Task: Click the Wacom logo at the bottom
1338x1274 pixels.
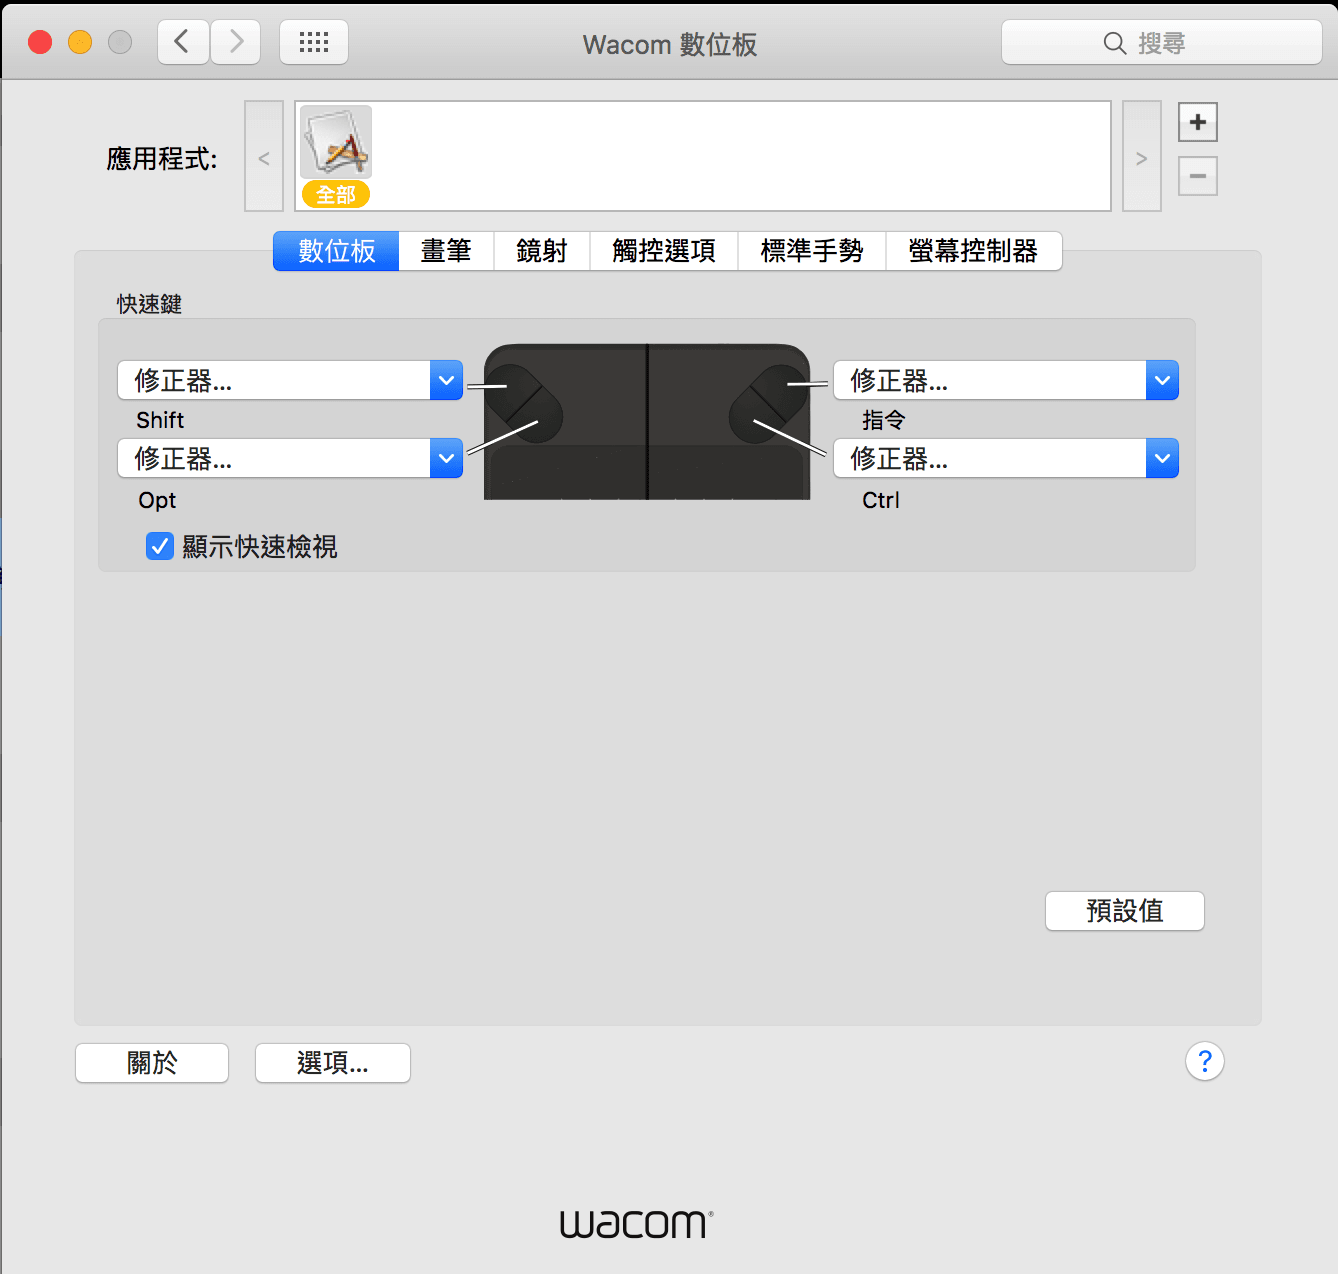Action: pyautogui.click(x=636, y=1224)
